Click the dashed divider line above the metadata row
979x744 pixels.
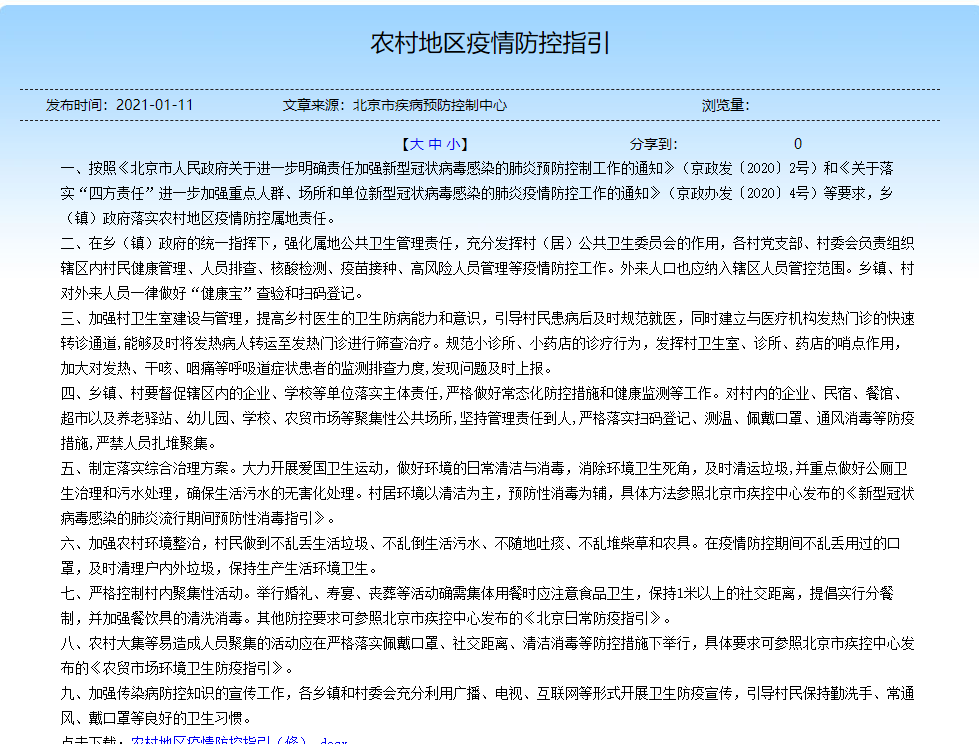coord(490,88)
